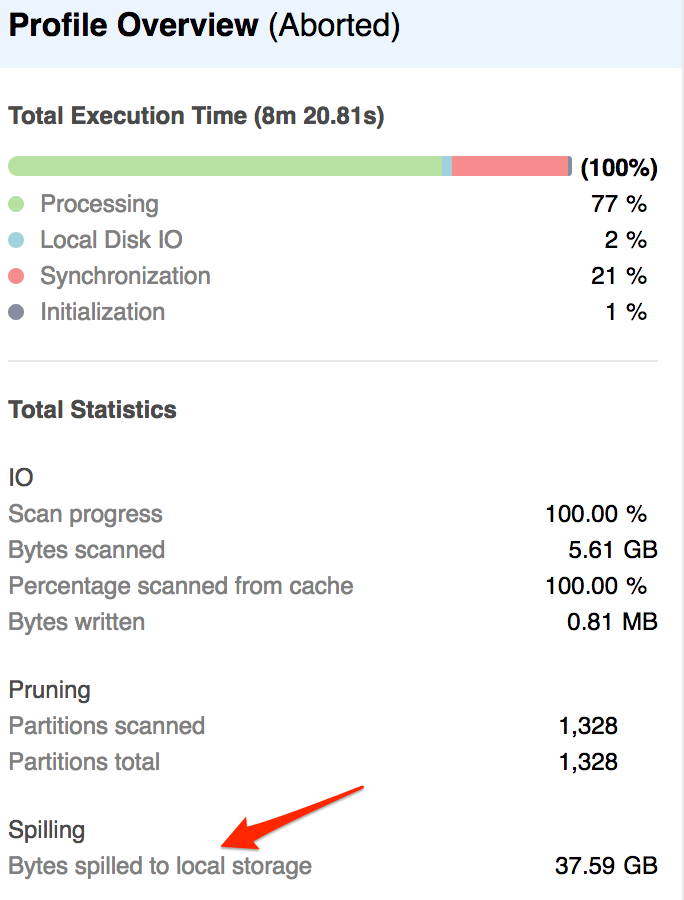Click Percentage scanned from cache label
This screenshot has height=900, width=684.
click(180, 586)
